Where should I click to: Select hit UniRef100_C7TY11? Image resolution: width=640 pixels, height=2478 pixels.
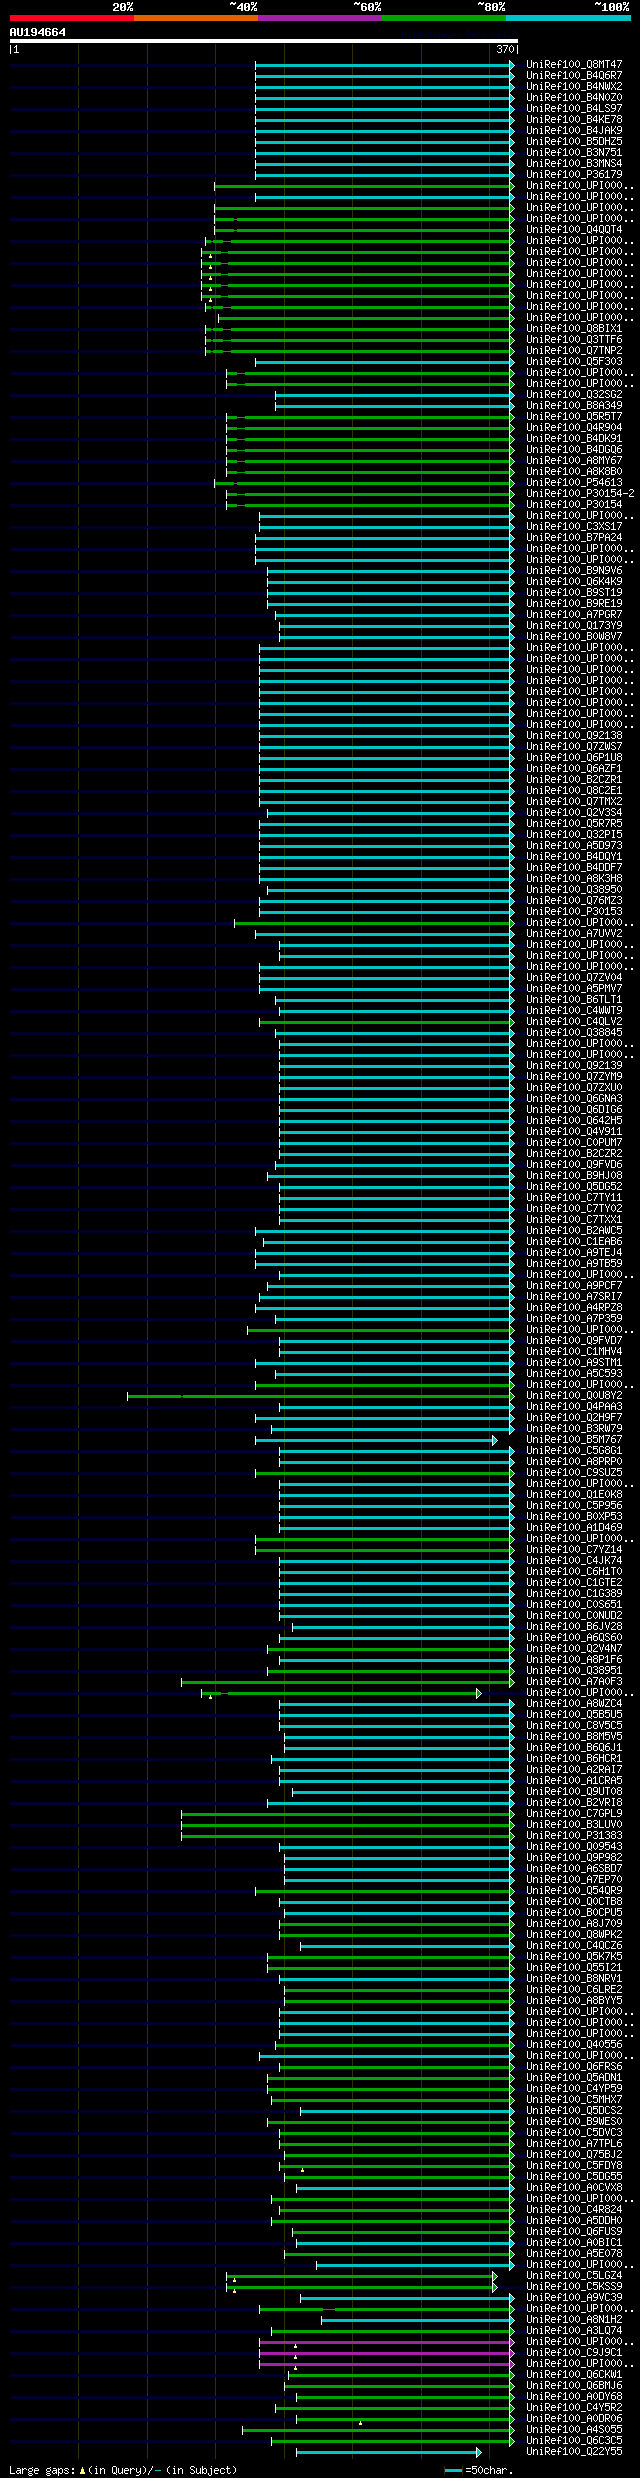tap(574, 1198)
